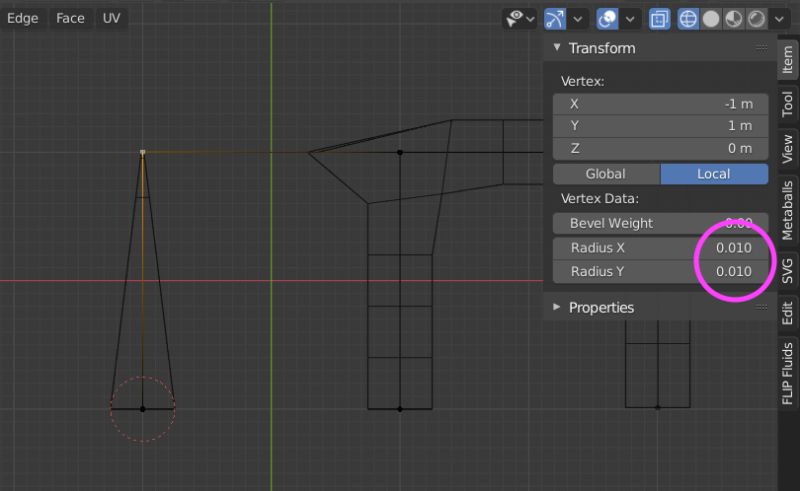
Task: Switch to Global coordinates
Action: (x=607, y=174)
